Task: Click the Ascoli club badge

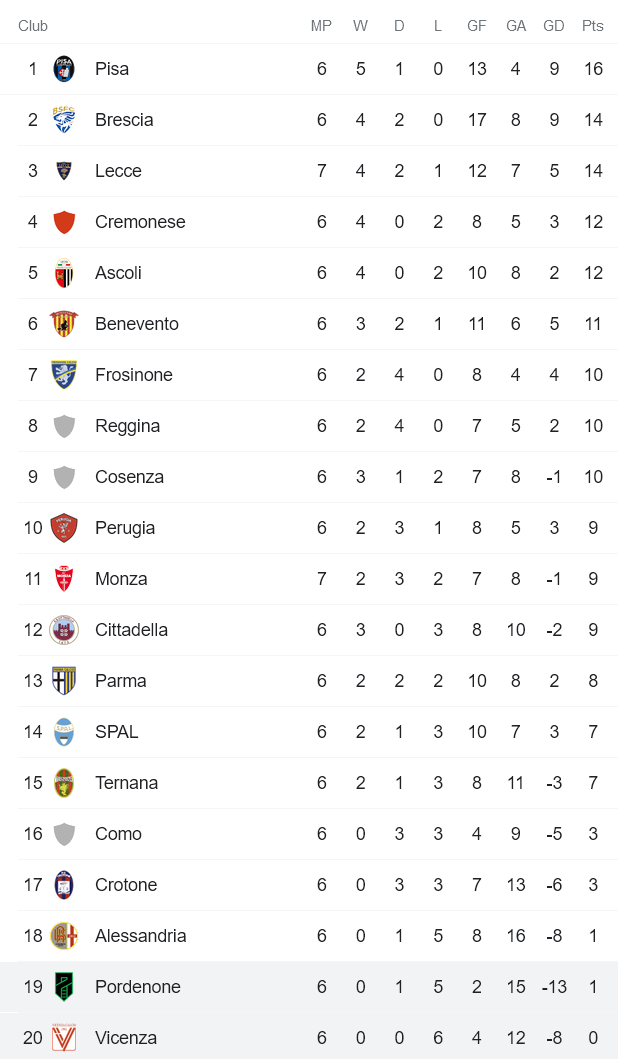Action: coord(64,273)
